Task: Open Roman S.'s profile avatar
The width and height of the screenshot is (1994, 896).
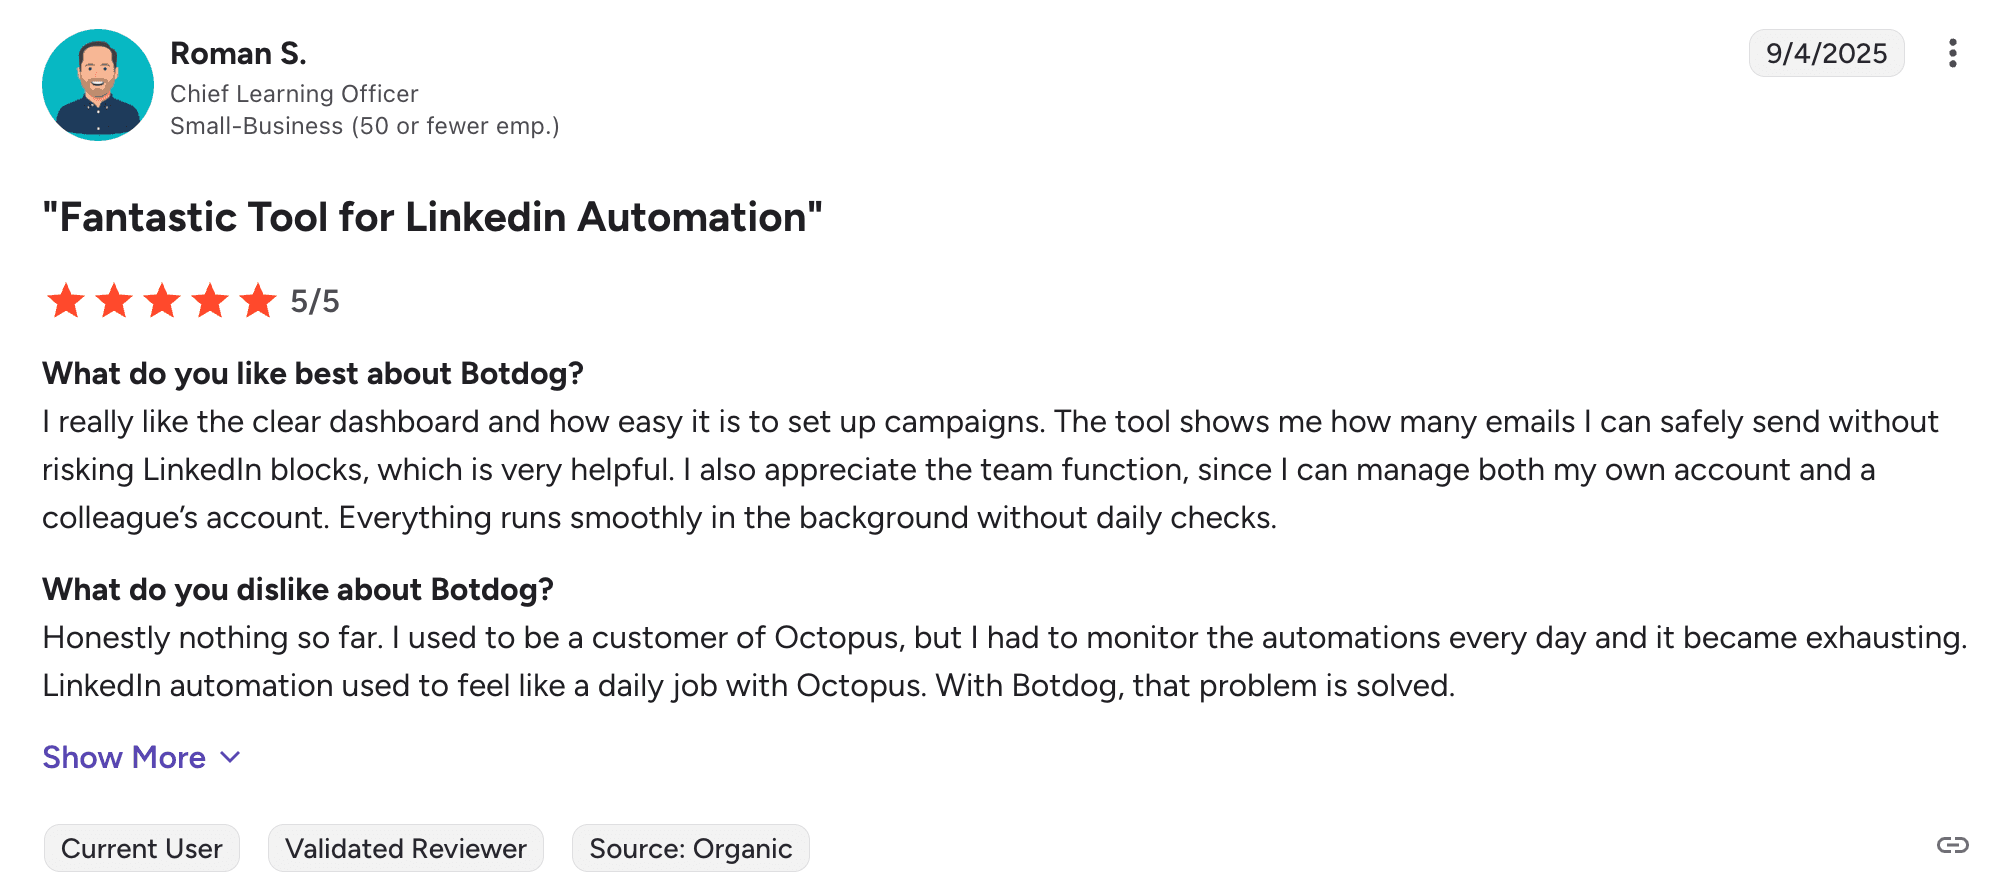Action: pos(97,85)
